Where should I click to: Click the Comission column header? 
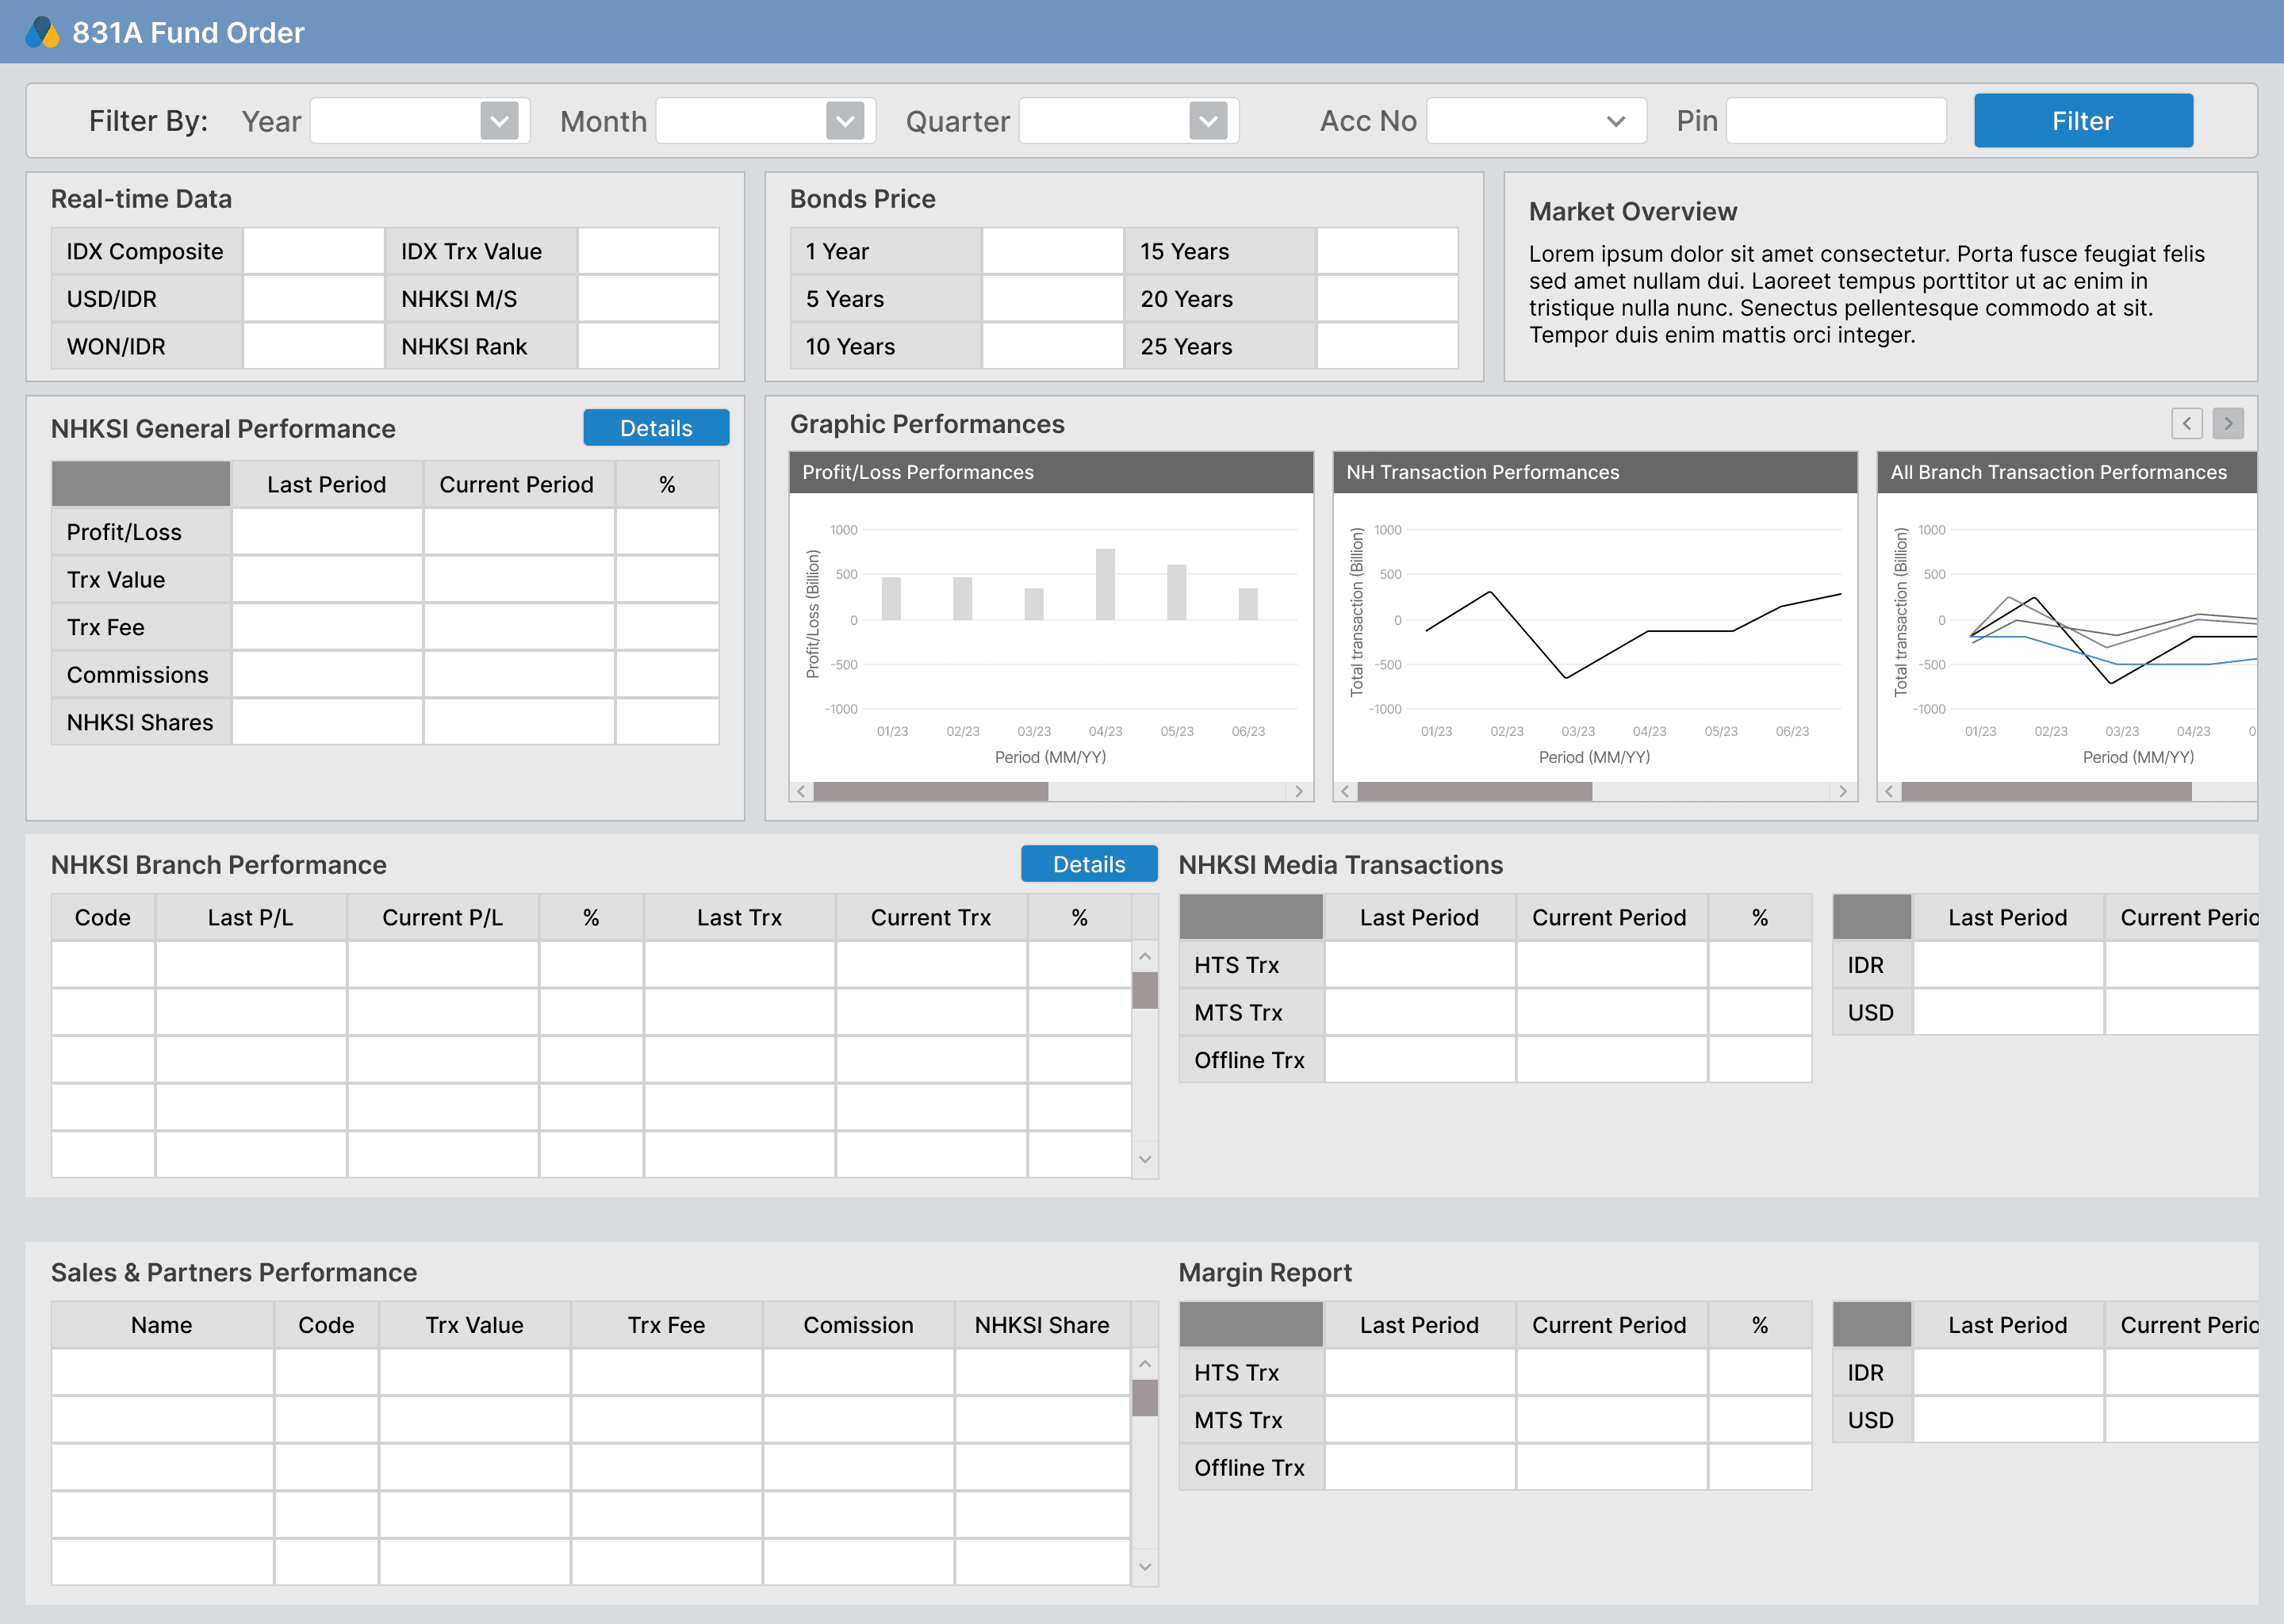tap(858, 1324)
